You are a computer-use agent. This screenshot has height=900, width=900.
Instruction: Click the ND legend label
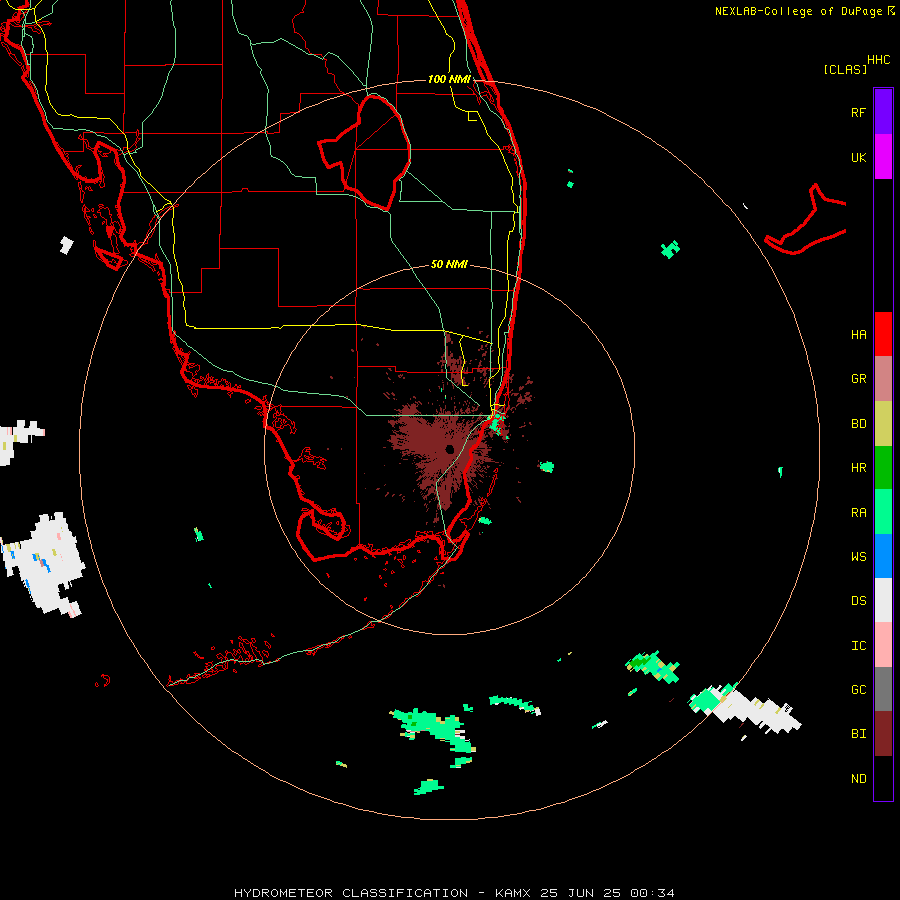click(x=858, y=779)
